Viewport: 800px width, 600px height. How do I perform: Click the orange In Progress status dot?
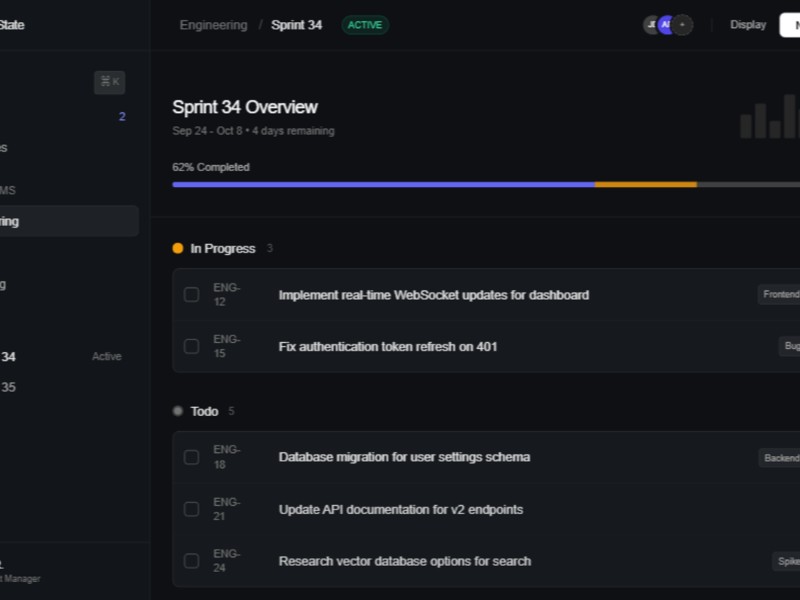click(x=177, y=247)
